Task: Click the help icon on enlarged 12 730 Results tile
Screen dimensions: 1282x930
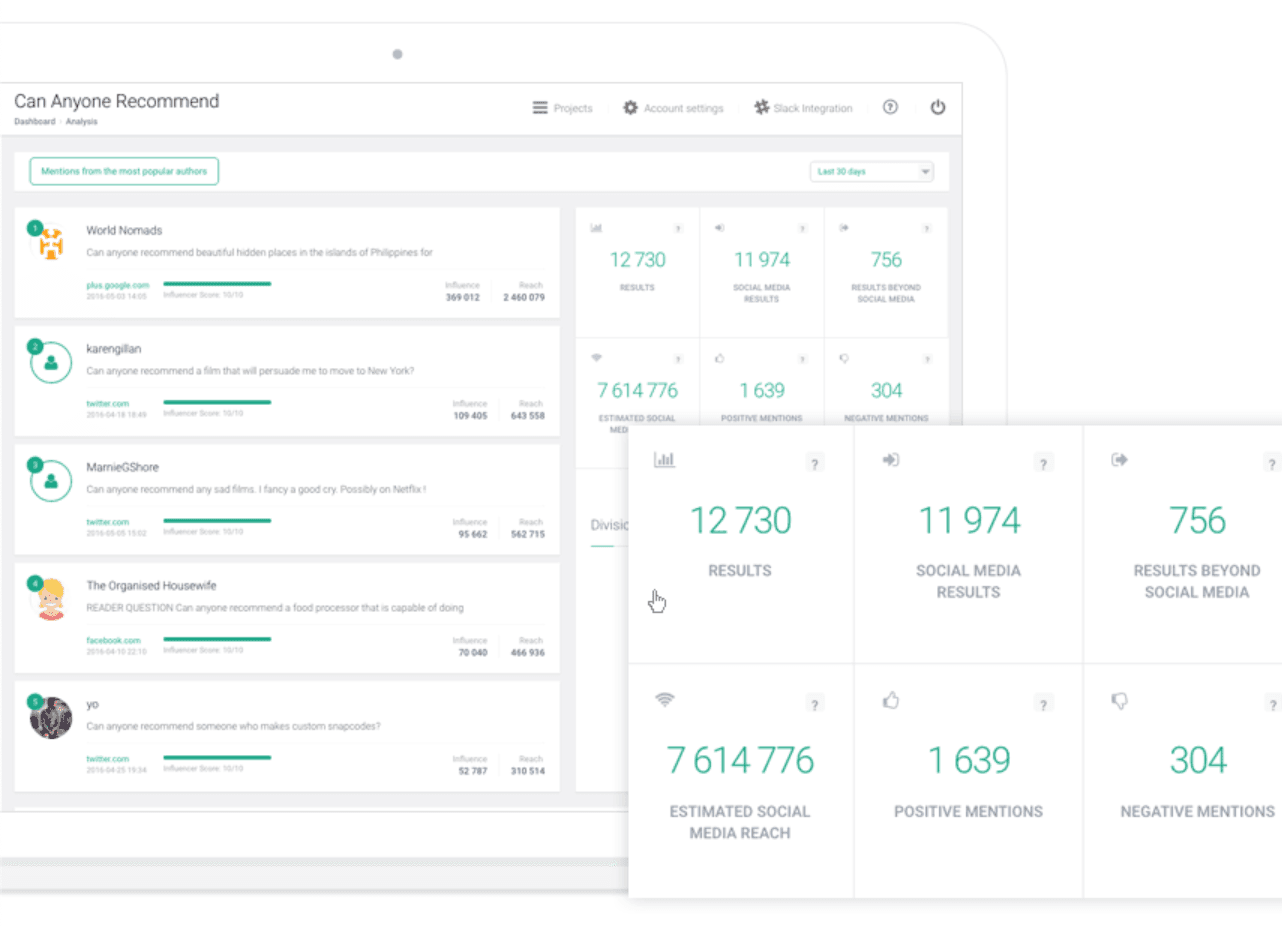Action: pos(815,463)
